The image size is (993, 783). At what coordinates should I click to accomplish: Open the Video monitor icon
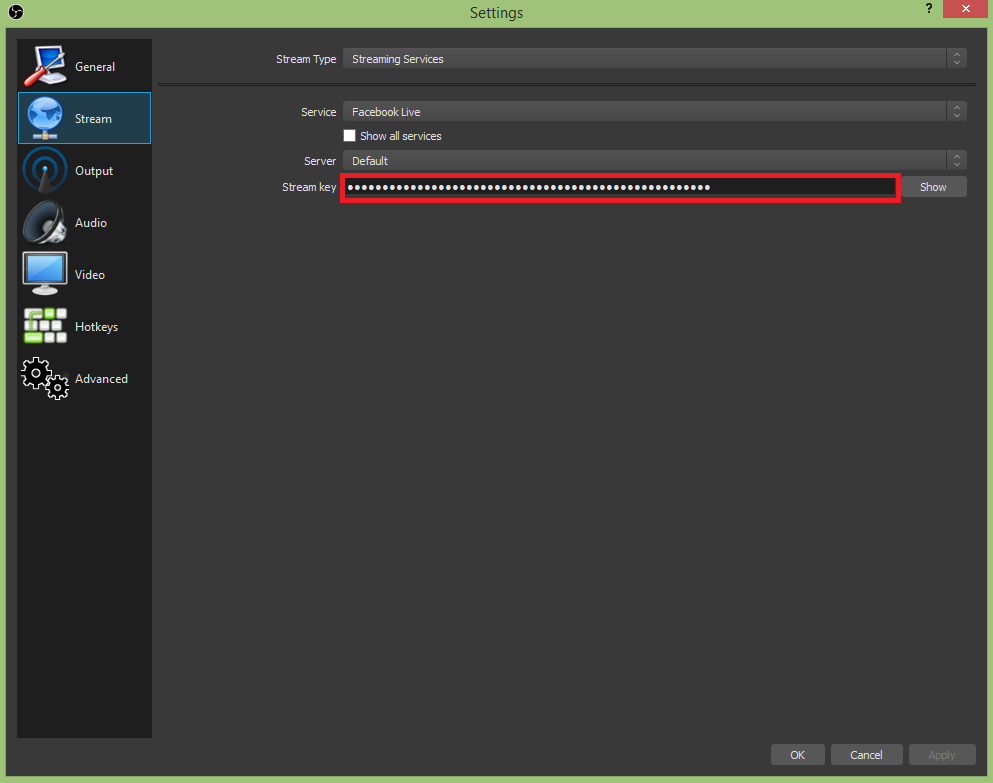pos(45,274)
